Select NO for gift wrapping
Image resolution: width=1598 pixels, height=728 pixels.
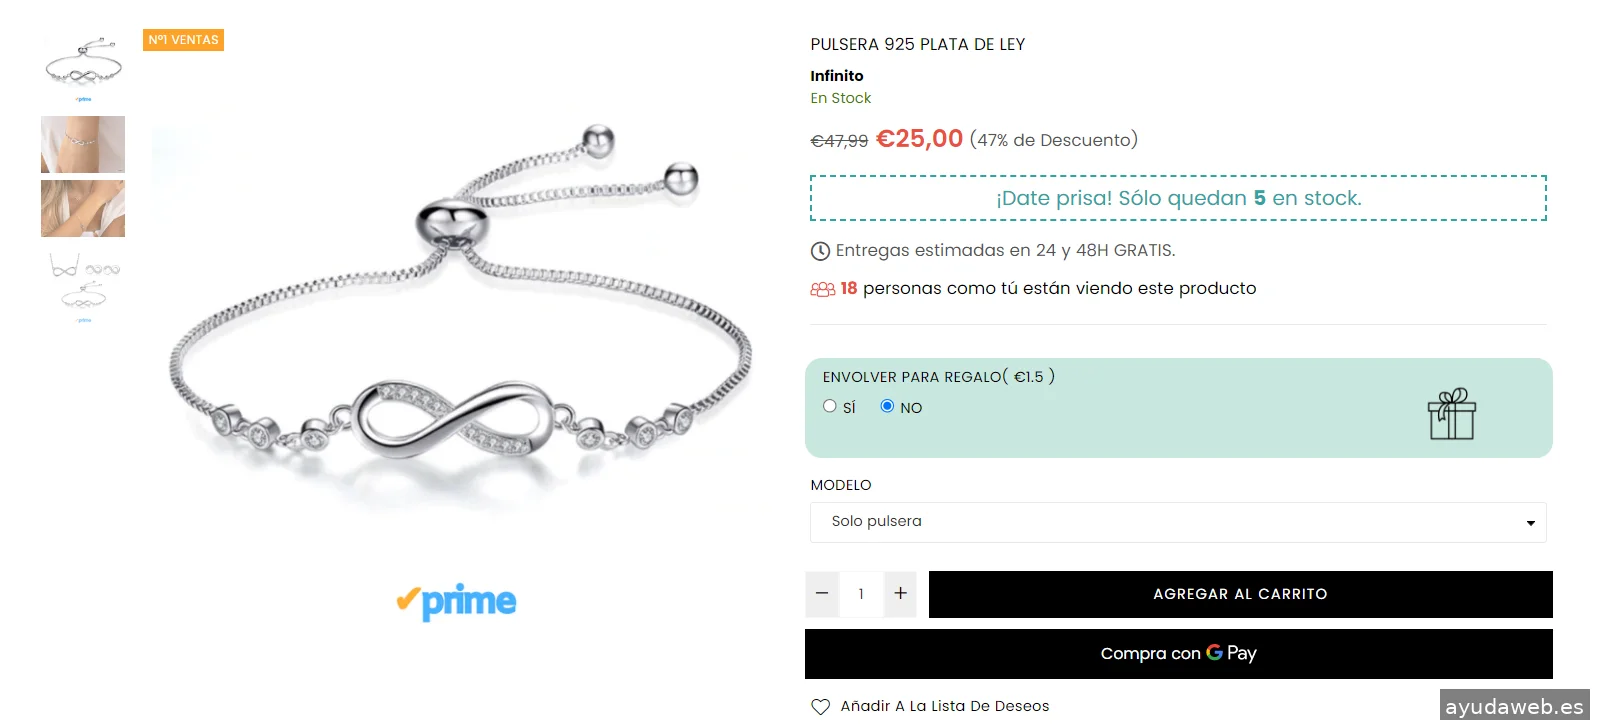pos(887,406)
